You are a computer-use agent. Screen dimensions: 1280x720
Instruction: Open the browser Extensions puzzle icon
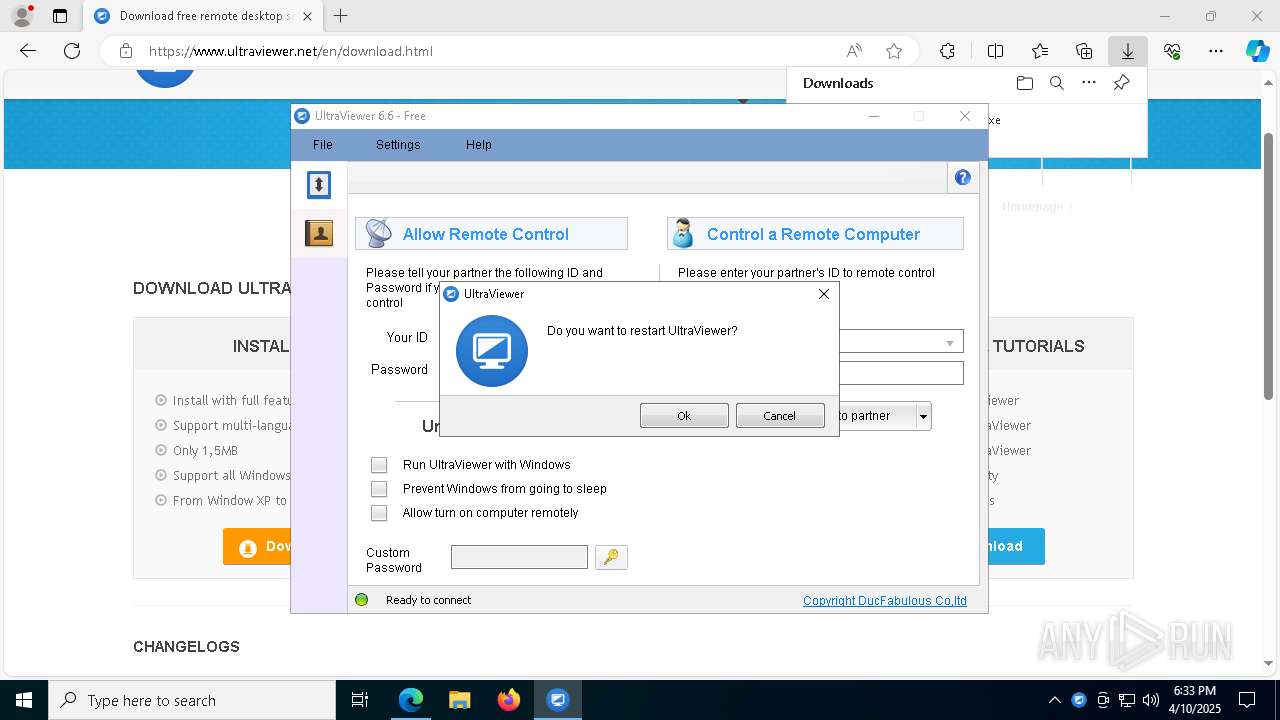click(x=947, y=51)
